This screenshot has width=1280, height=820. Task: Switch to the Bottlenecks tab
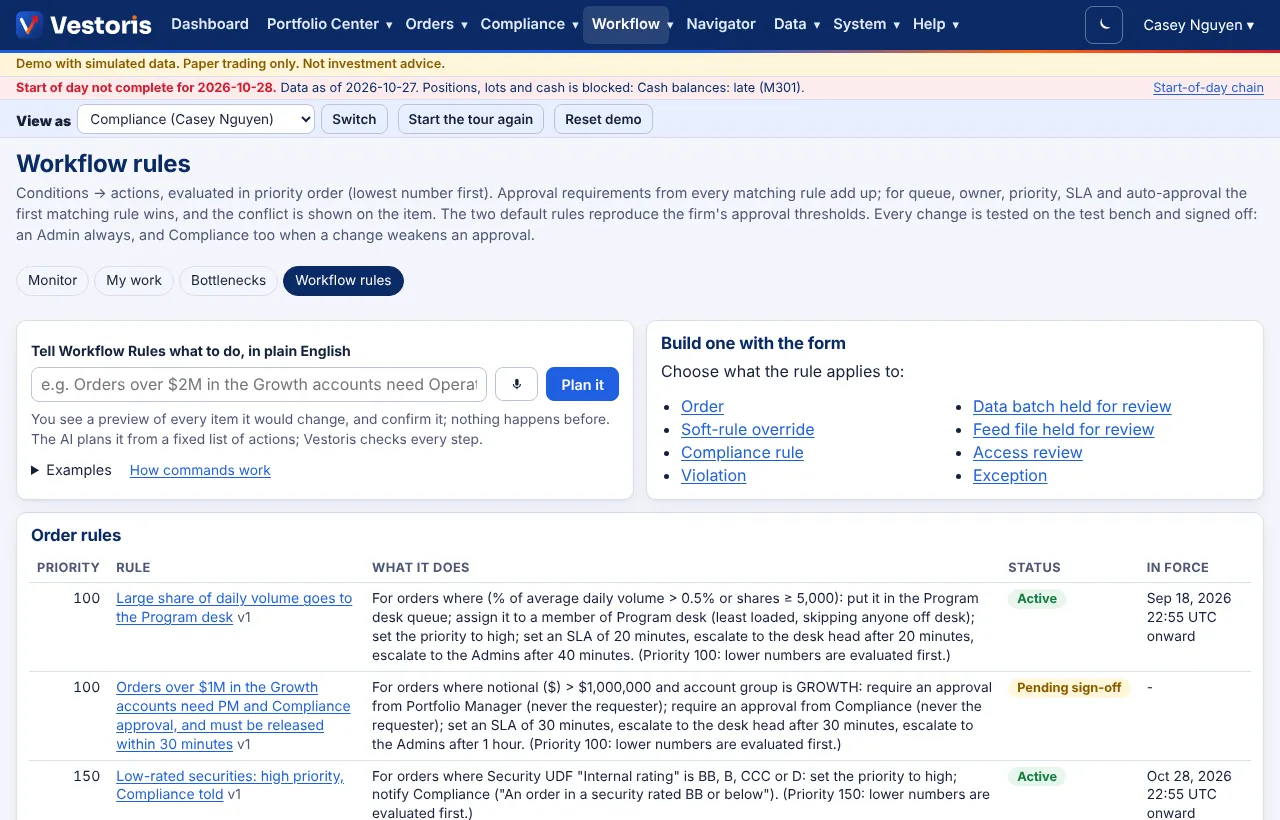pyautogui.click(x=228, y=280)
